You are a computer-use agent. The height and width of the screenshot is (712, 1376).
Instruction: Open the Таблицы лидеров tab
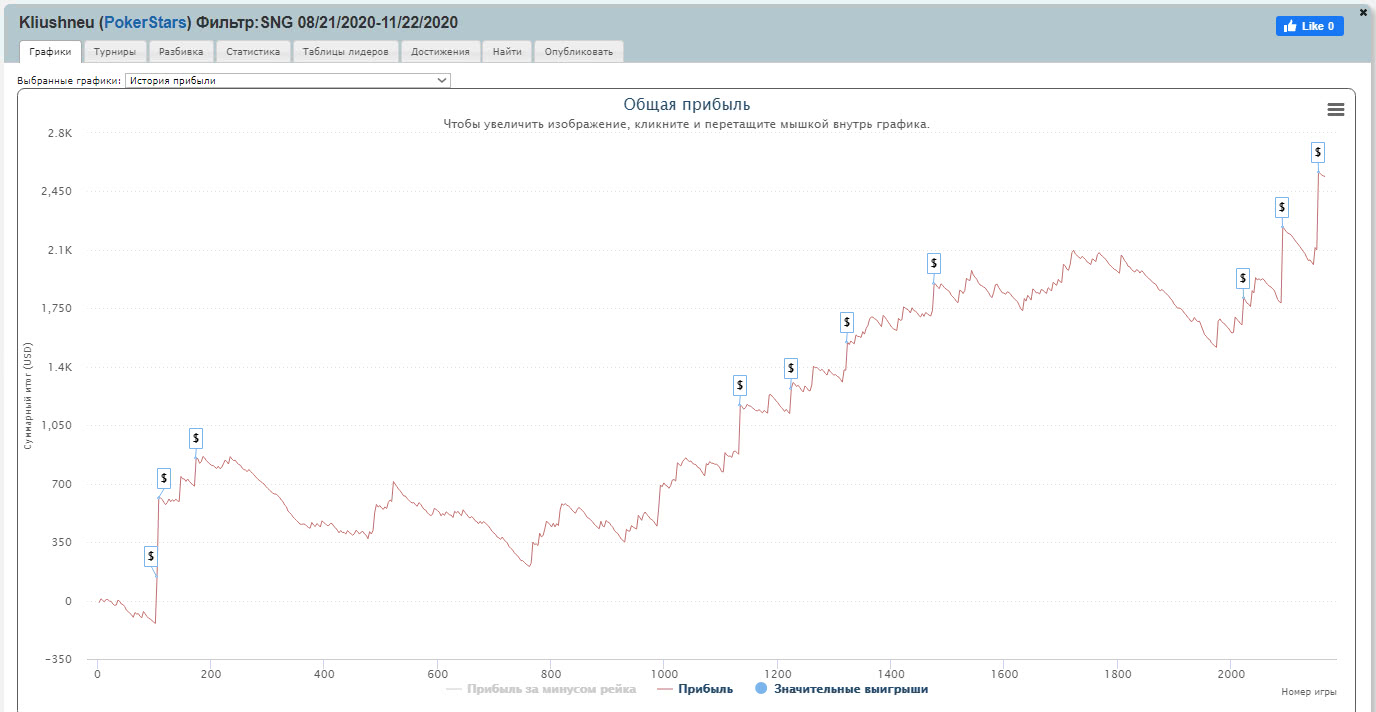pos(346,52)
